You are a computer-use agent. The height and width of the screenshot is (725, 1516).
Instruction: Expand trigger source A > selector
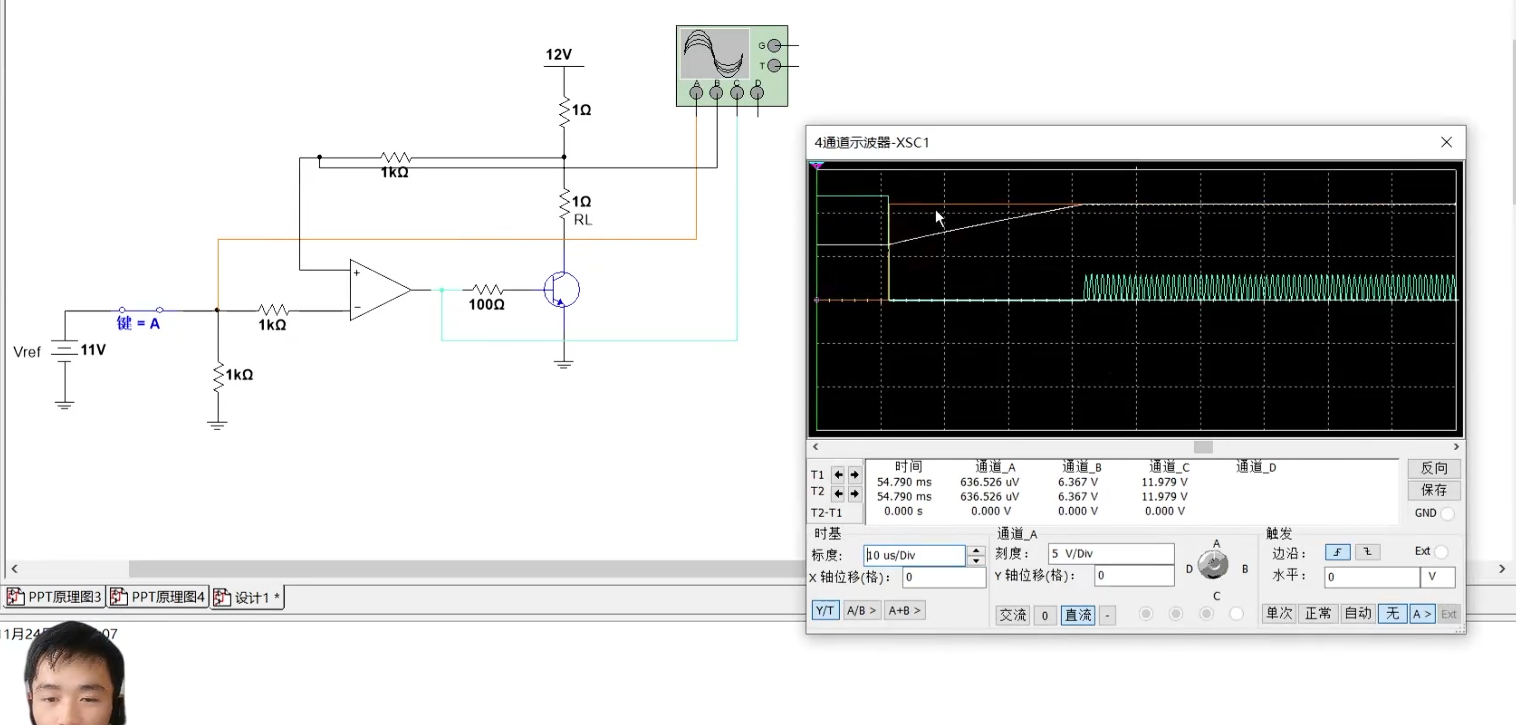click(1422, 614)
